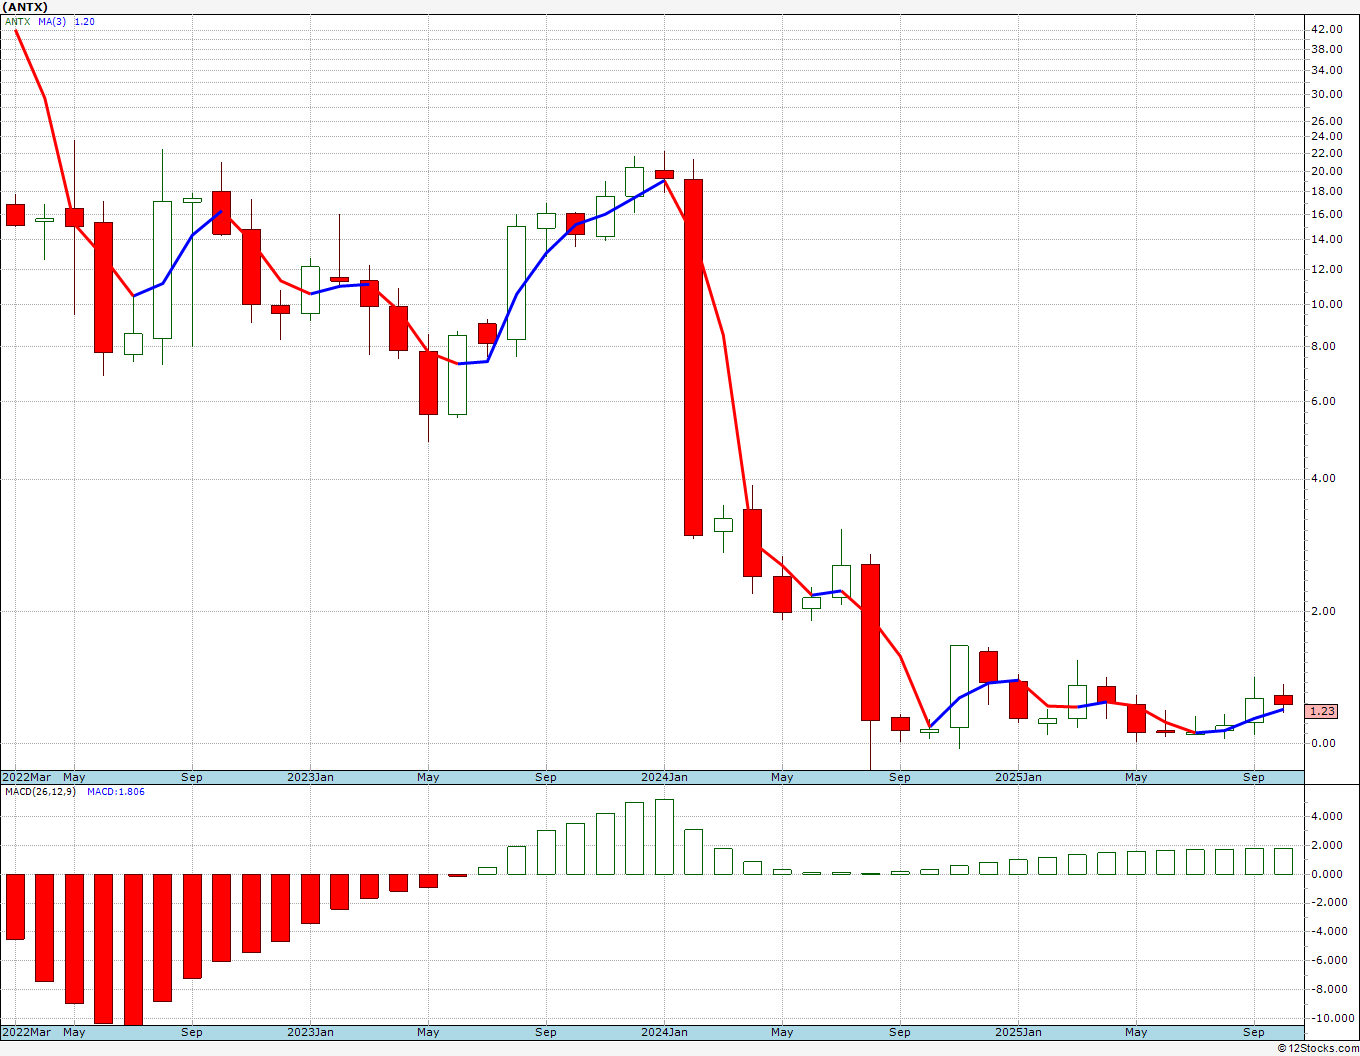This screenshot has height=1056, width=1360.
Task: Click the 6.00 price axis label
Action: (x=1323, y=401)
